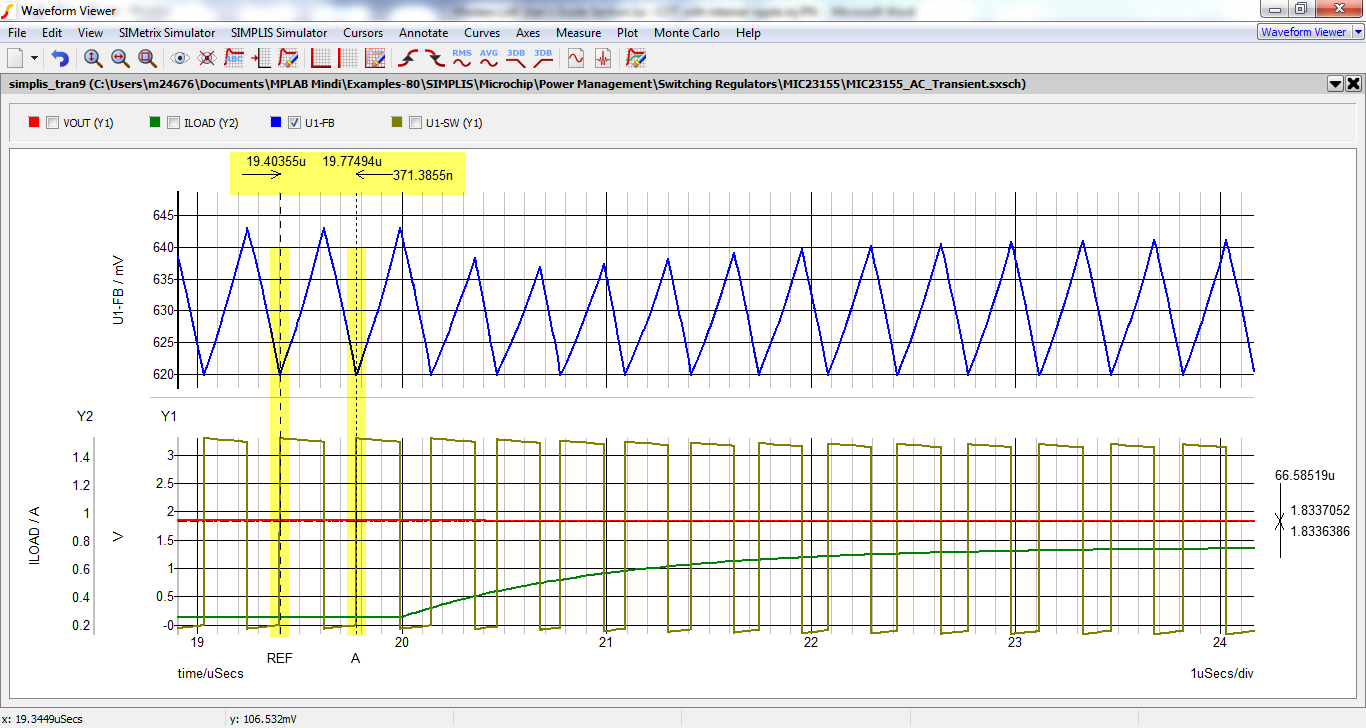Open the SIMPLIS Simulator menu
1366x728 pixels.
279,33
